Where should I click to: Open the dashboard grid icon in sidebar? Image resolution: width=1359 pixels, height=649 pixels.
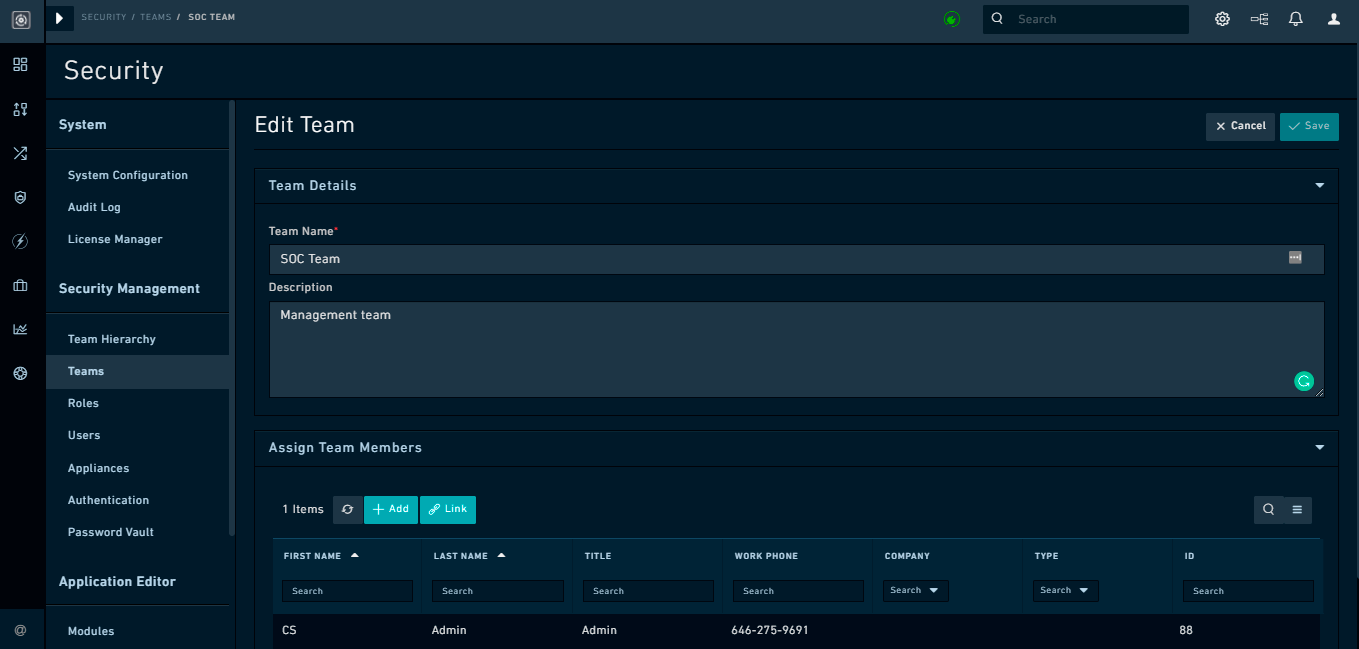[x=20, y=64]
